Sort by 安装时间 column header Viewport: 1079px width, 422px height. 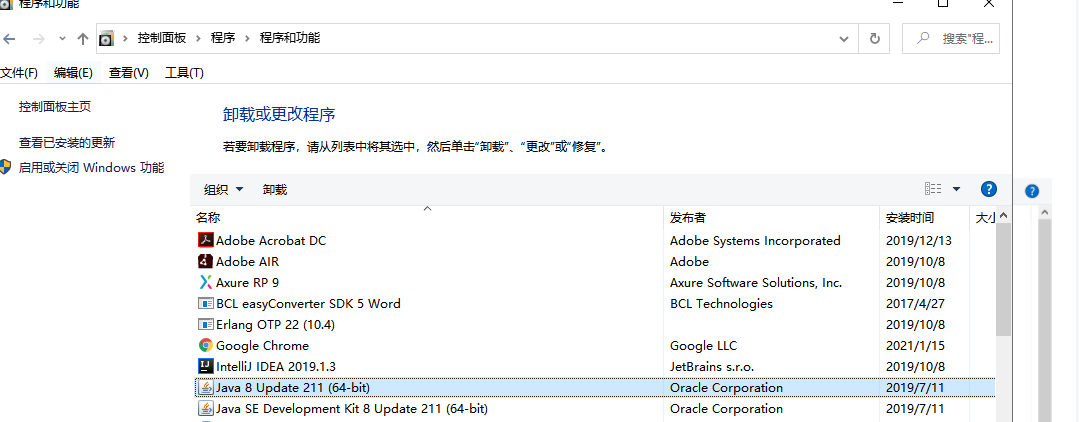[x=924, y=218]
